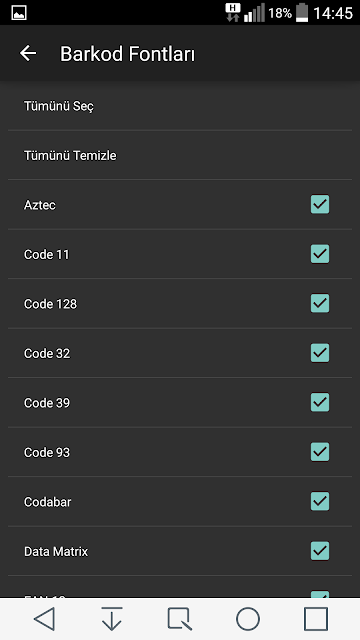Tap the recent apps square button
This screenshot has height=640, width=360.
(x=316, y=619)
